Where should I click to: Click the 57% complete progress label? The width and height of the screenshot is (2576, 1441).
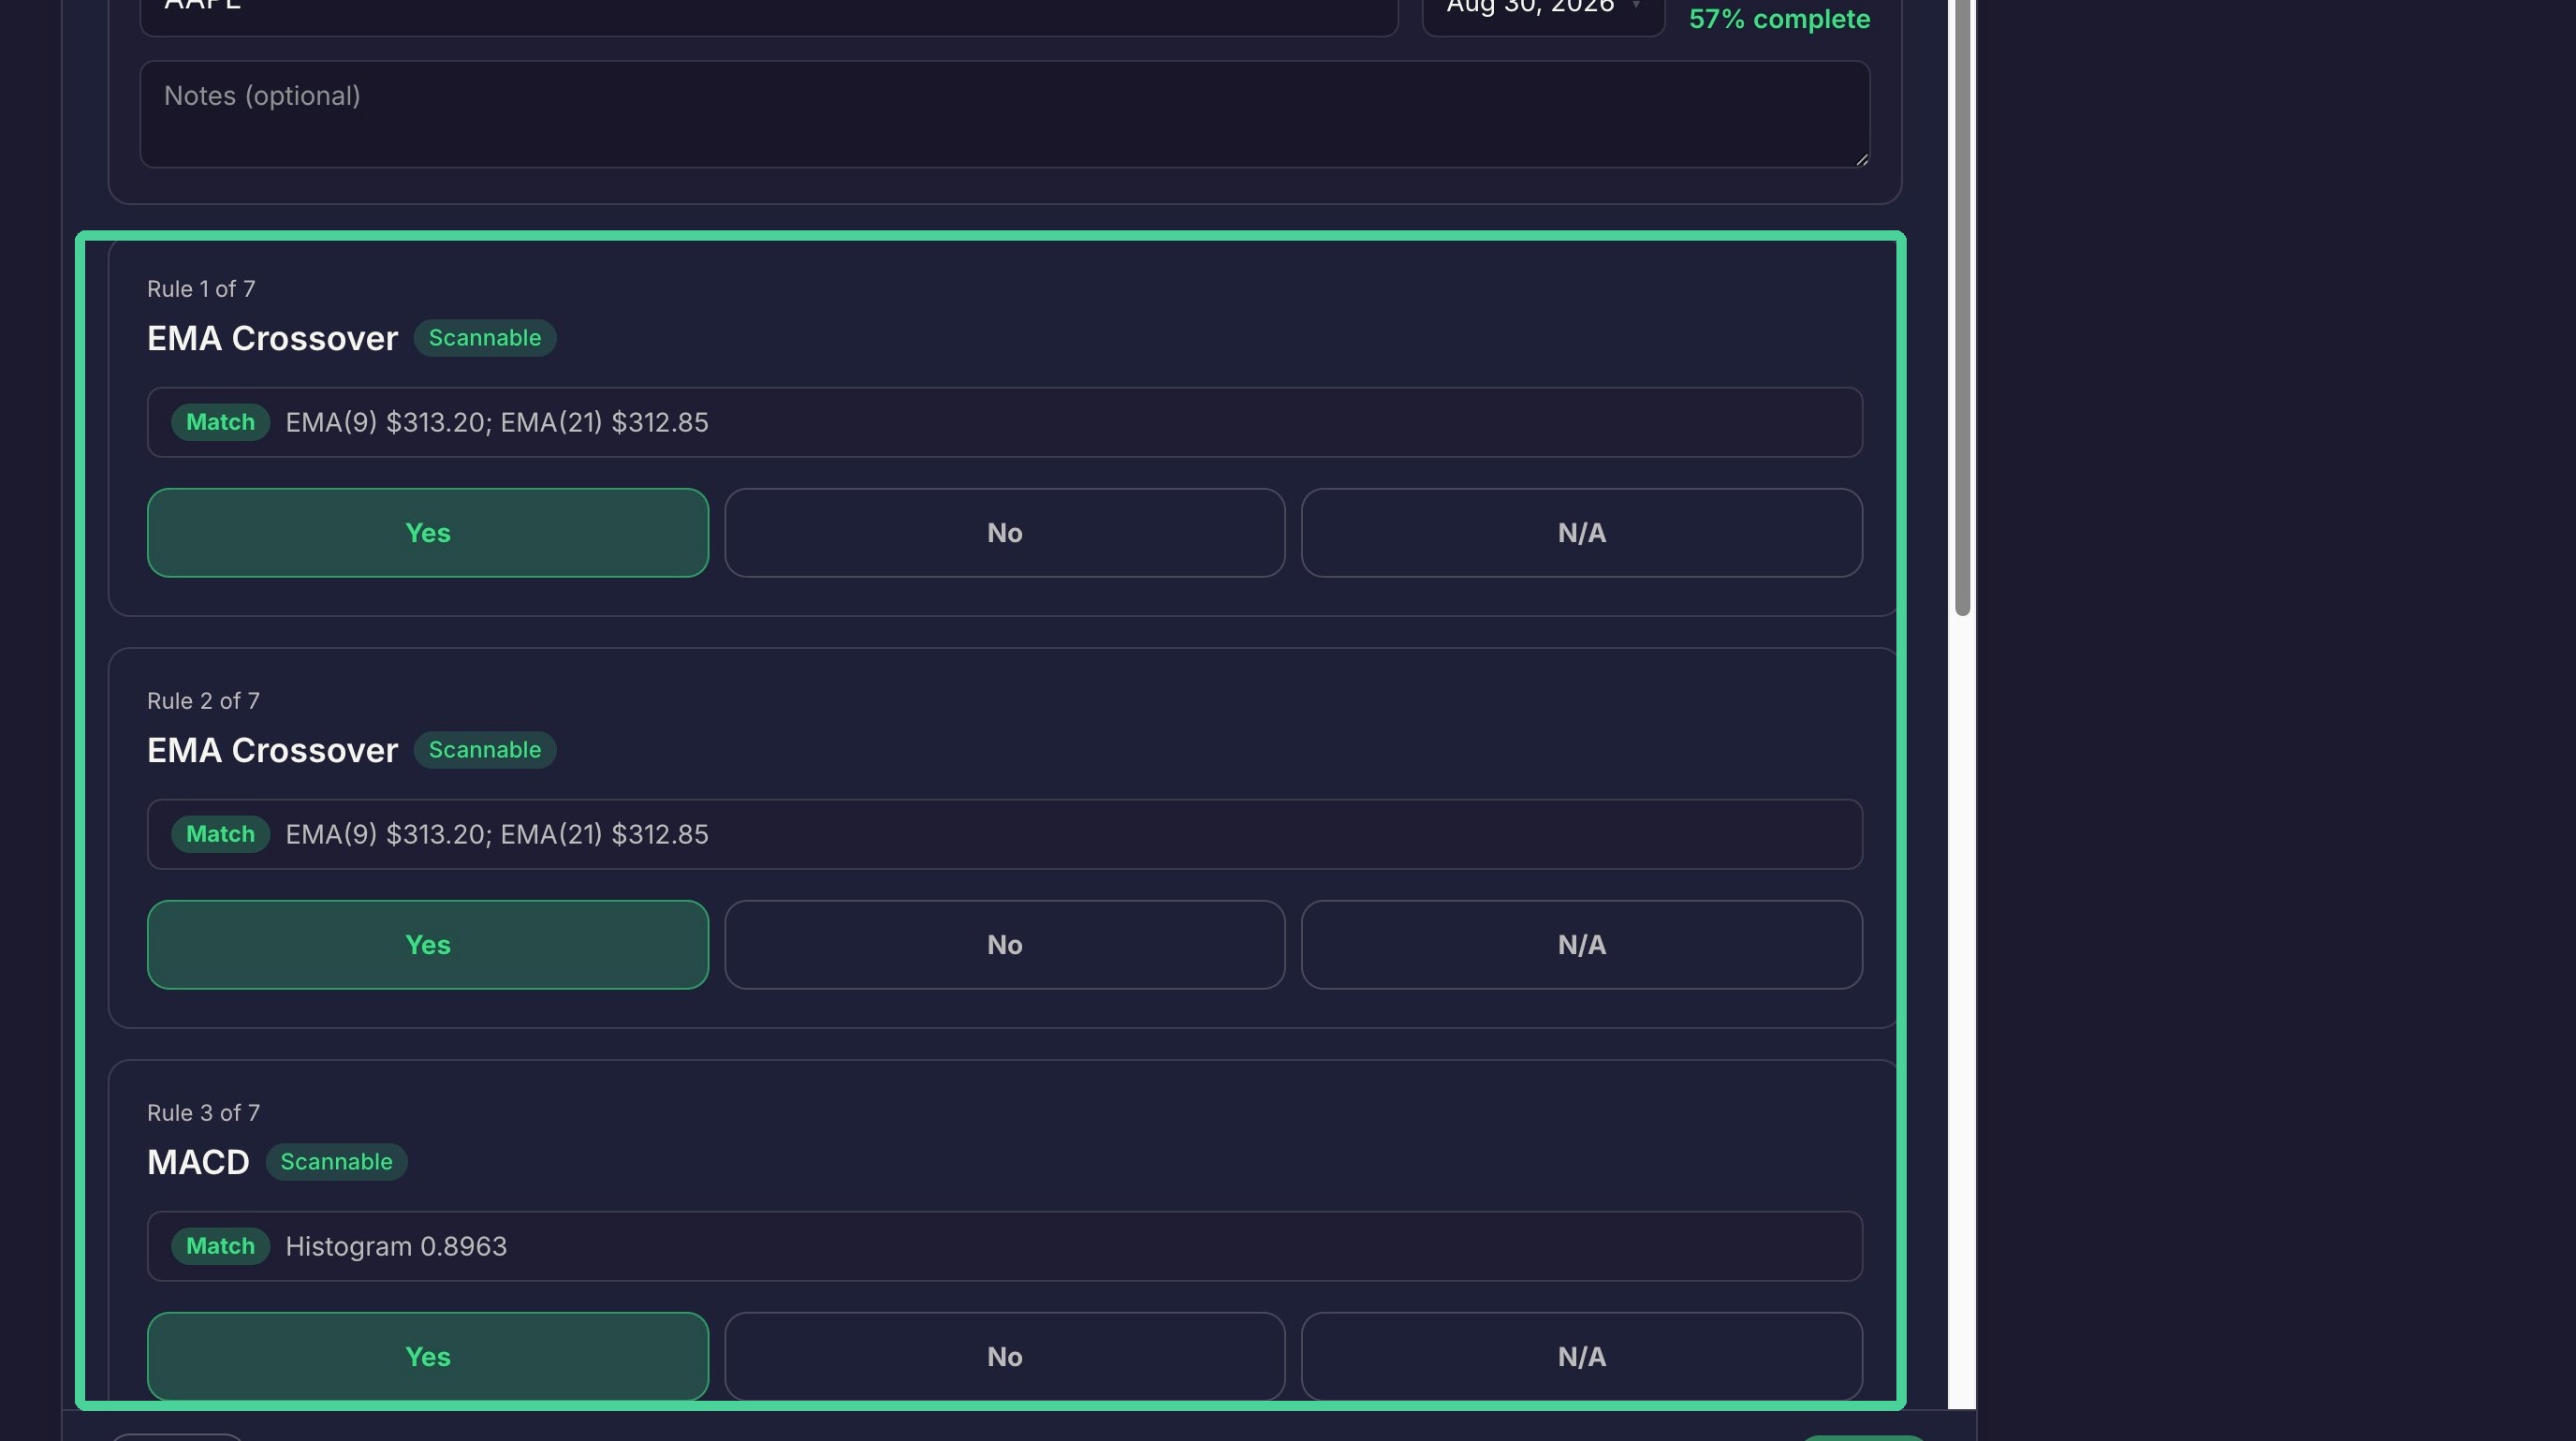(1779, 19)
